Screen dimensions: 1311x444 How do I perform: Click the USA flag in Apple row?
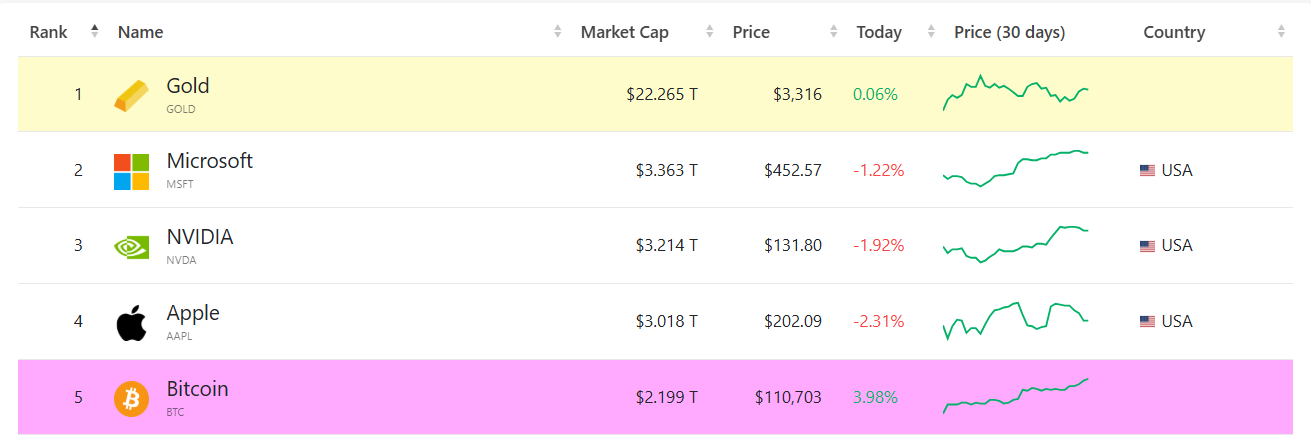click(1147, 322)
